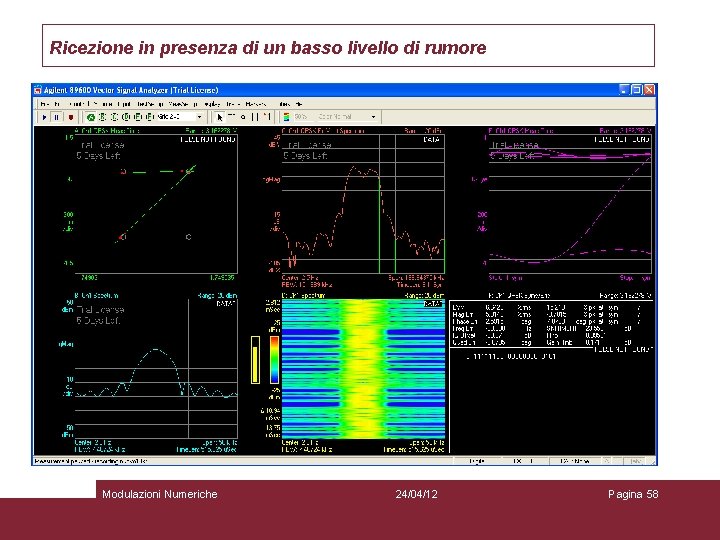The image size is (720, 540).
Task: Select the green active trace A button
Action: pyautogui.click(x=91, y=117)
